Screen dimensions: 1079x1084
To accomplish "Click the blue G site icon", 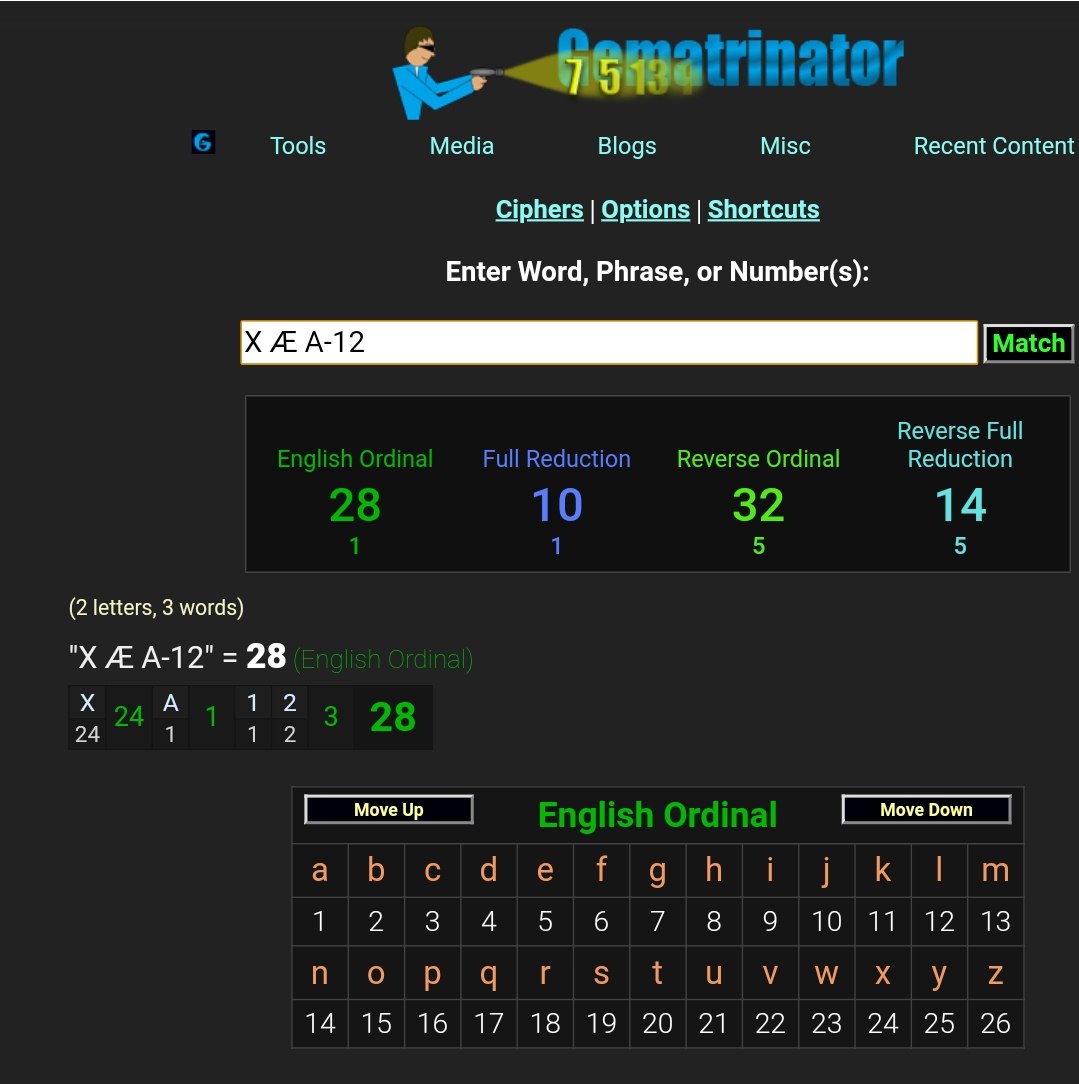I will tap(203, 142).
